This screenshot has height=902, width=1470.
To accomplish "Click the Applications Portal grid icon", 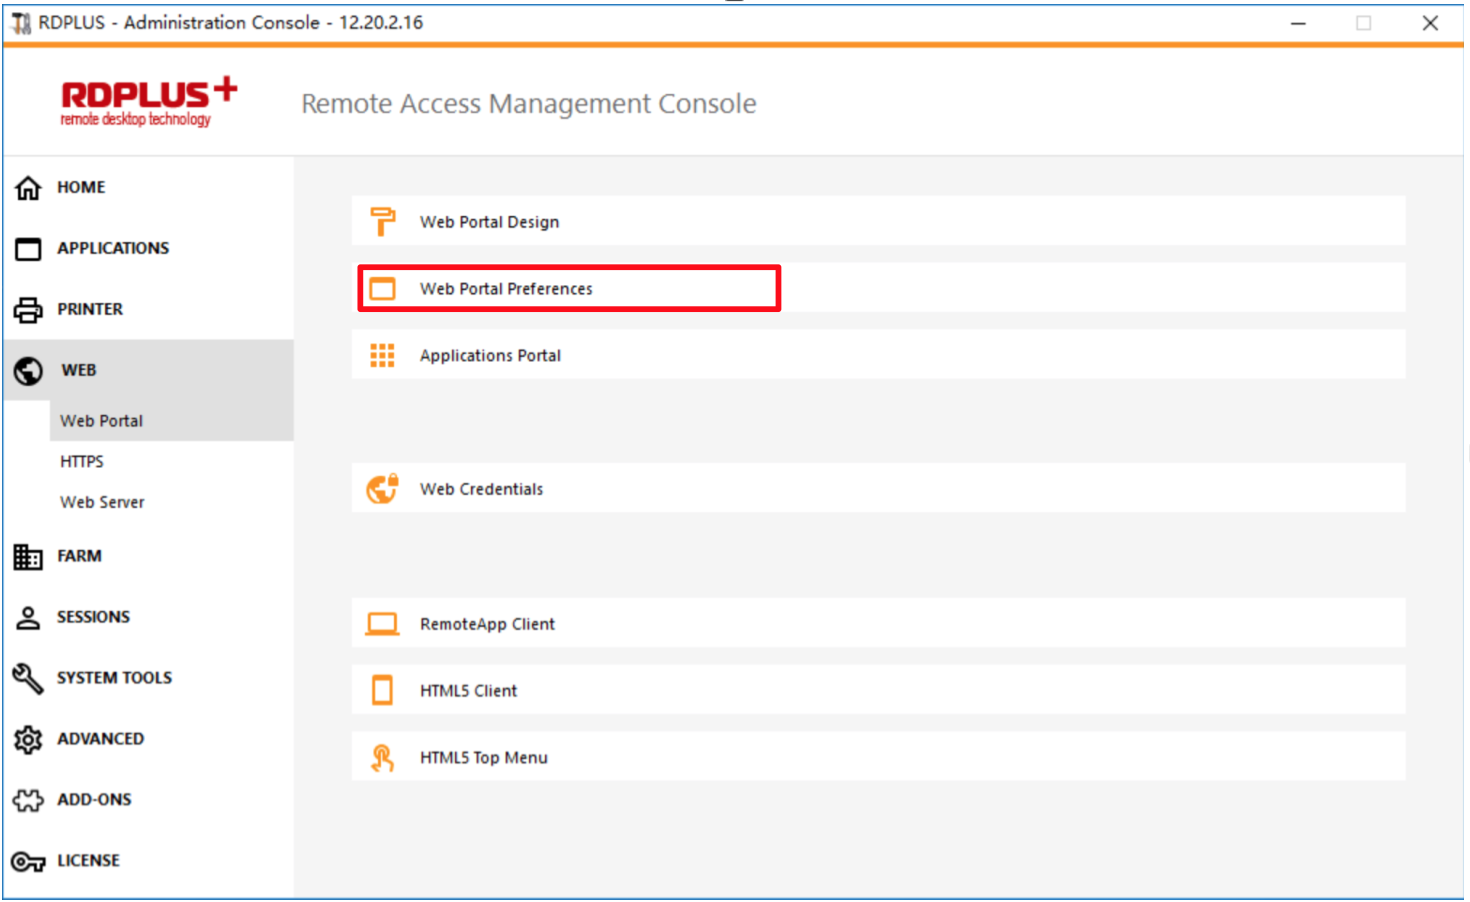I will click(382, 355).
